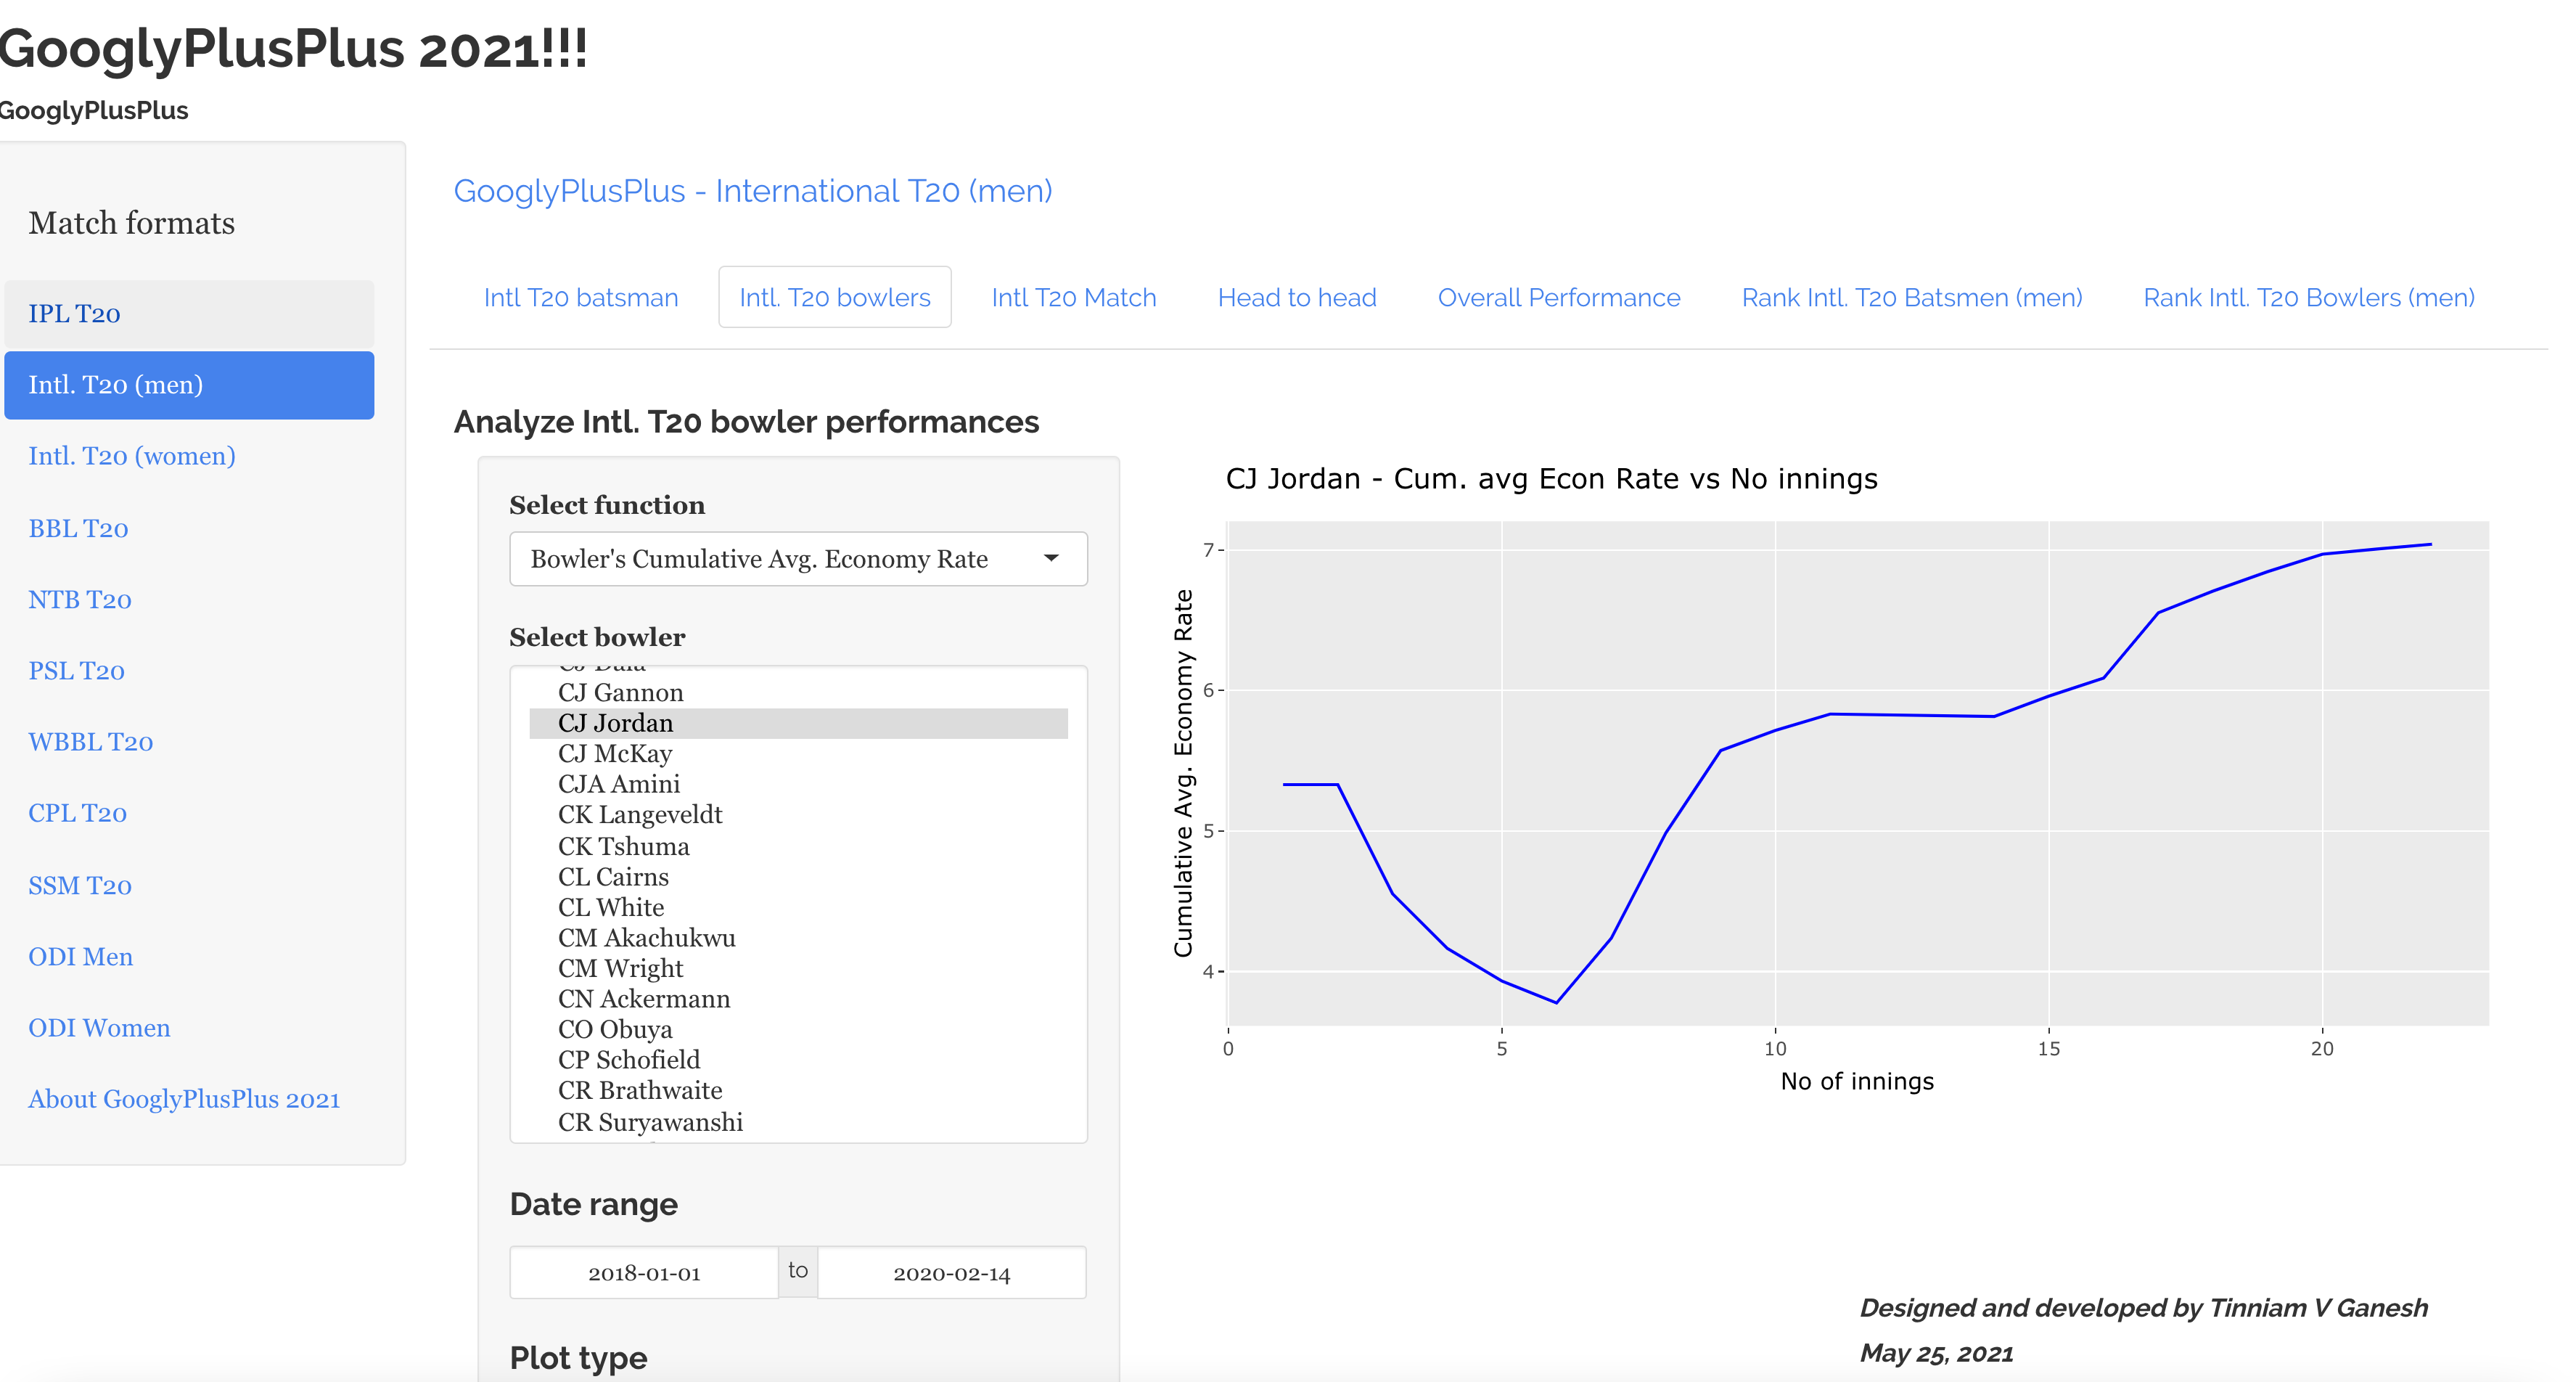Screen dimensions: 2576x1382
Task: Click GooglyPlusPlus - International T20 (men) heading link
Action: tap(752, 191)
